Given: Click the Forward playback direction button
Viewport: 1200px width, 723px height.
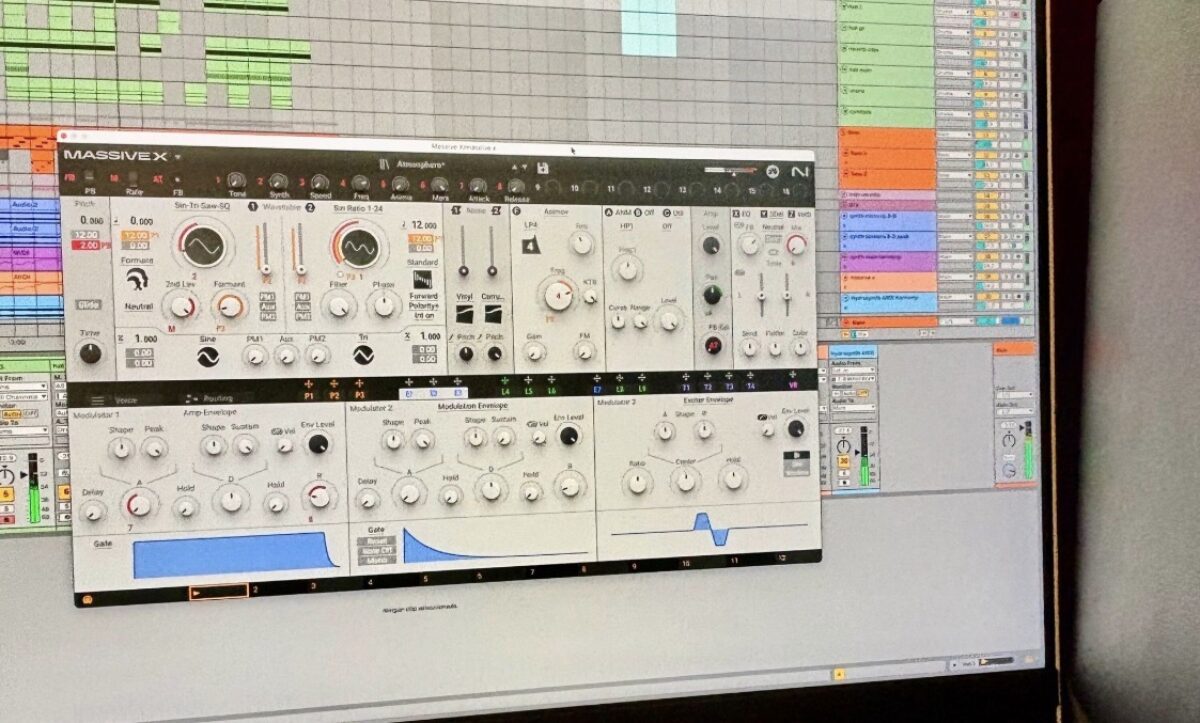Looking at the screenshot, I should (423, 295).
